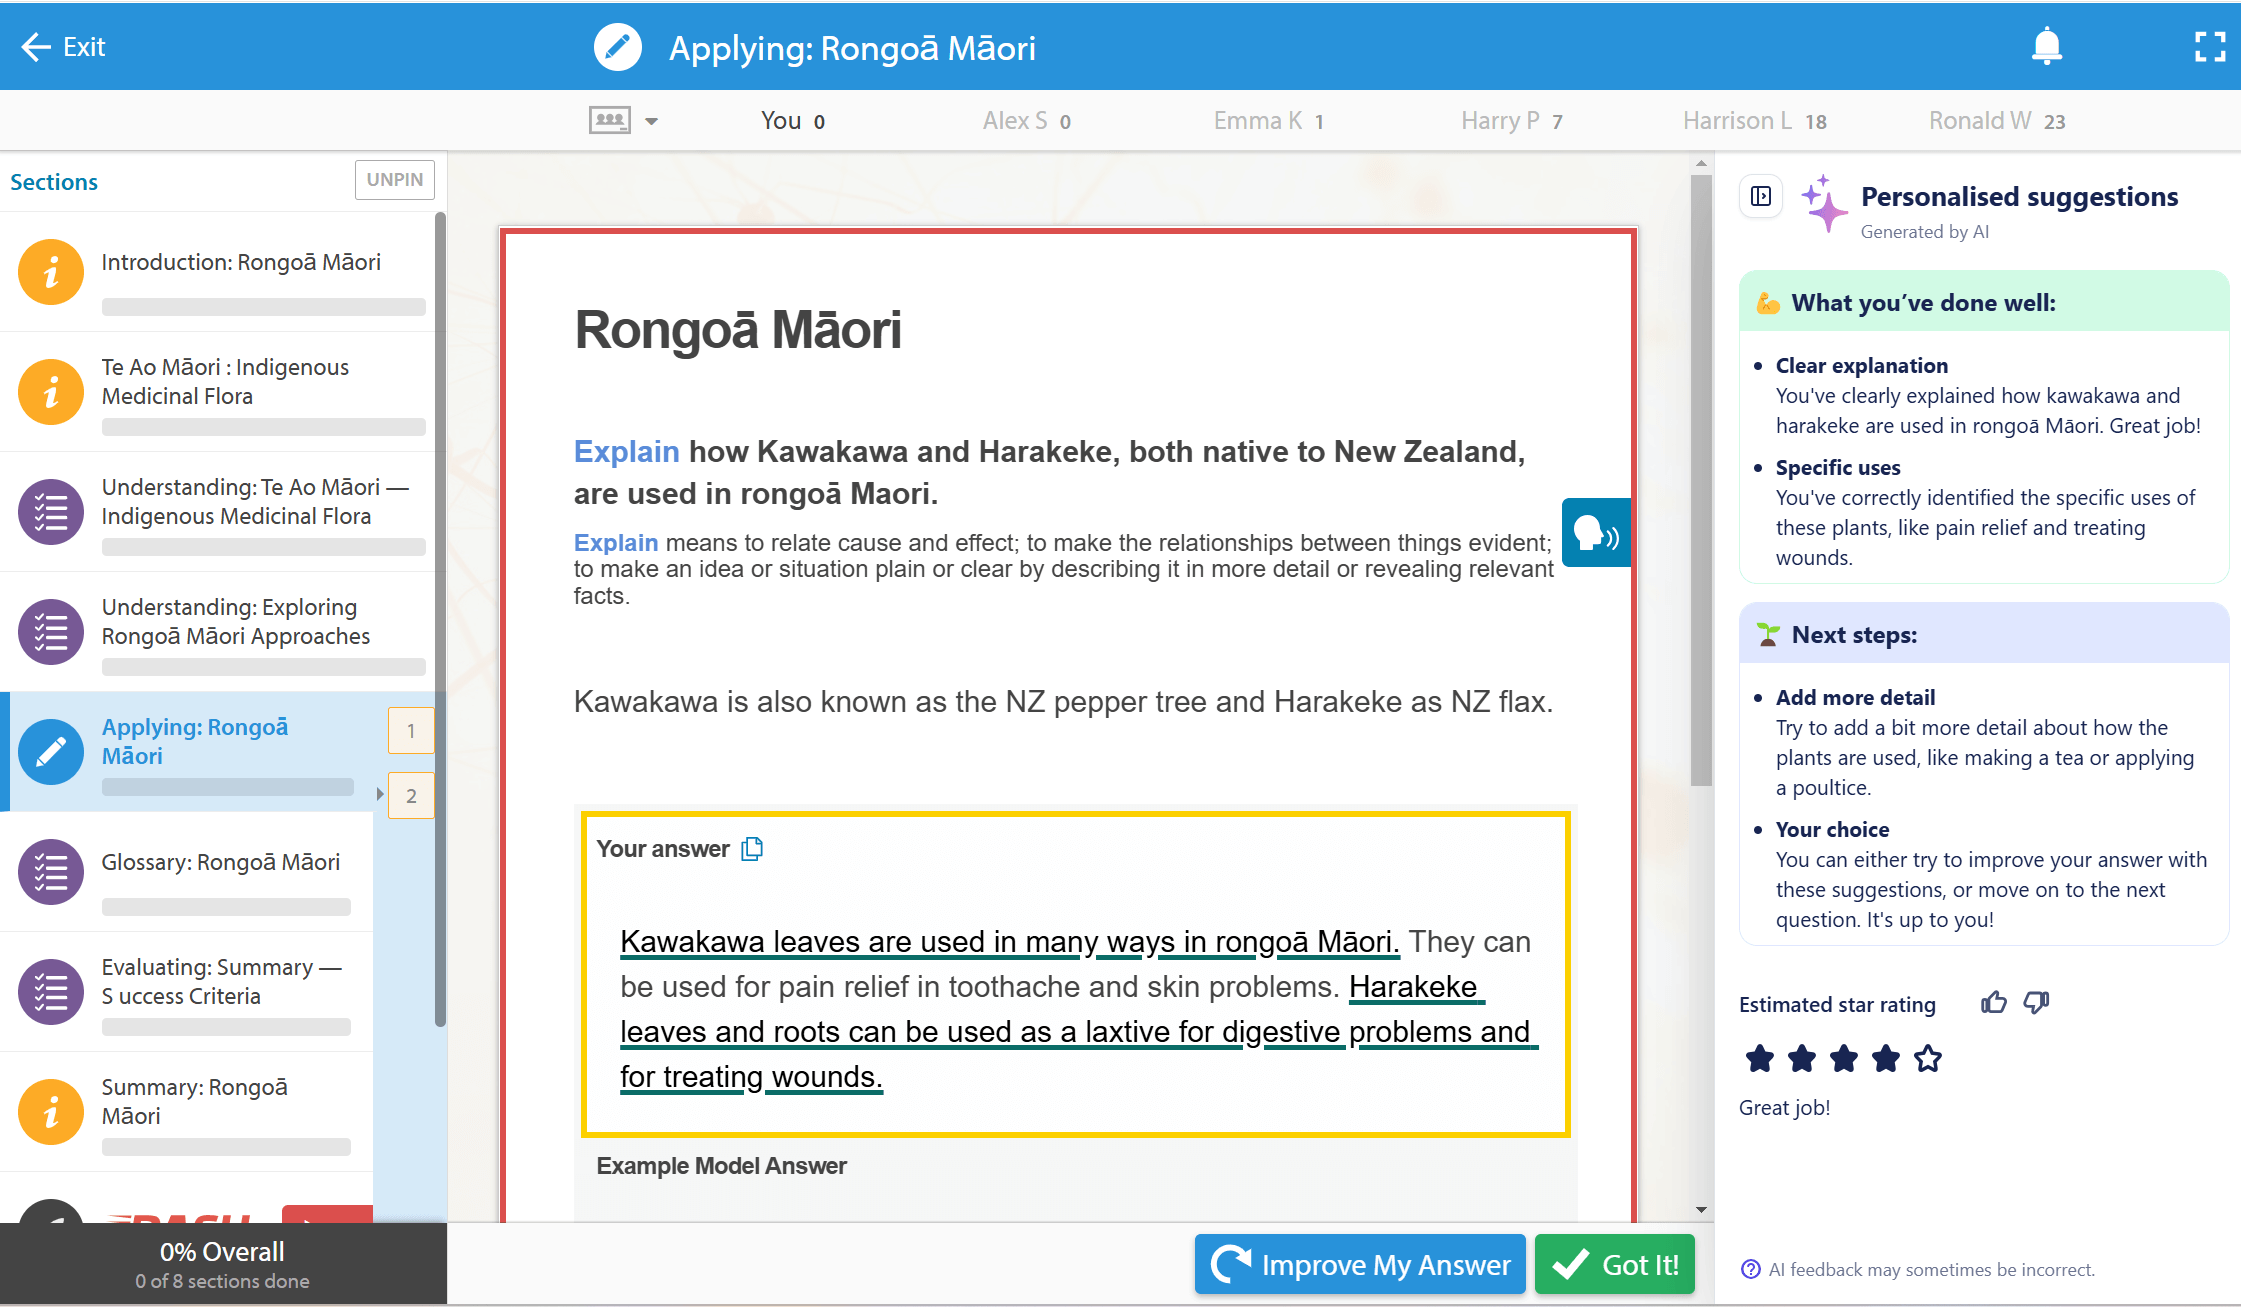This screenshot has height=1307, width=2241.
Task: Click thumbs up on star rating
Action: (1993, 1002)
